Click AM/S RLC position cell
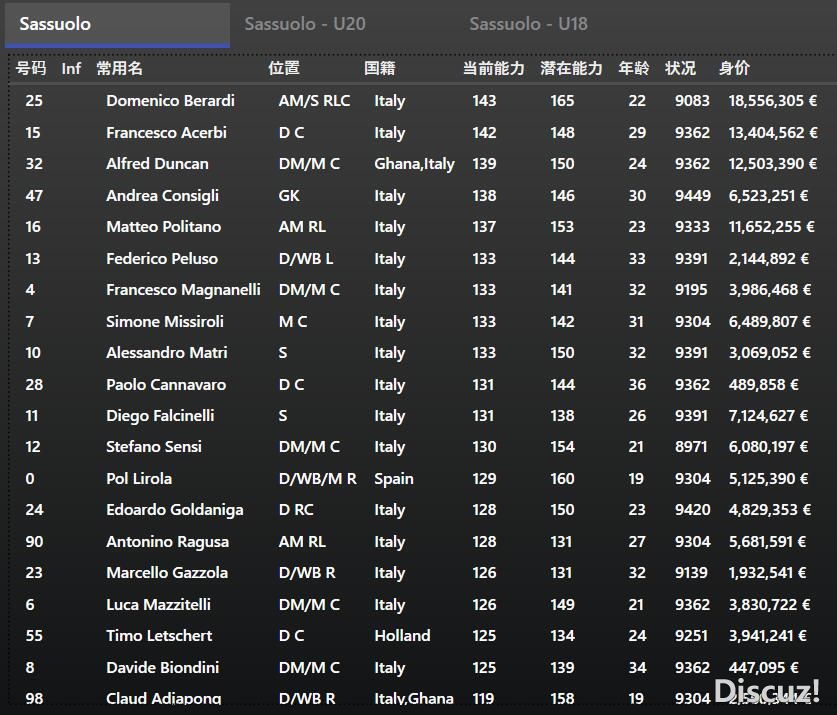Viewport: 837px width, 715px height. point(314,101)
